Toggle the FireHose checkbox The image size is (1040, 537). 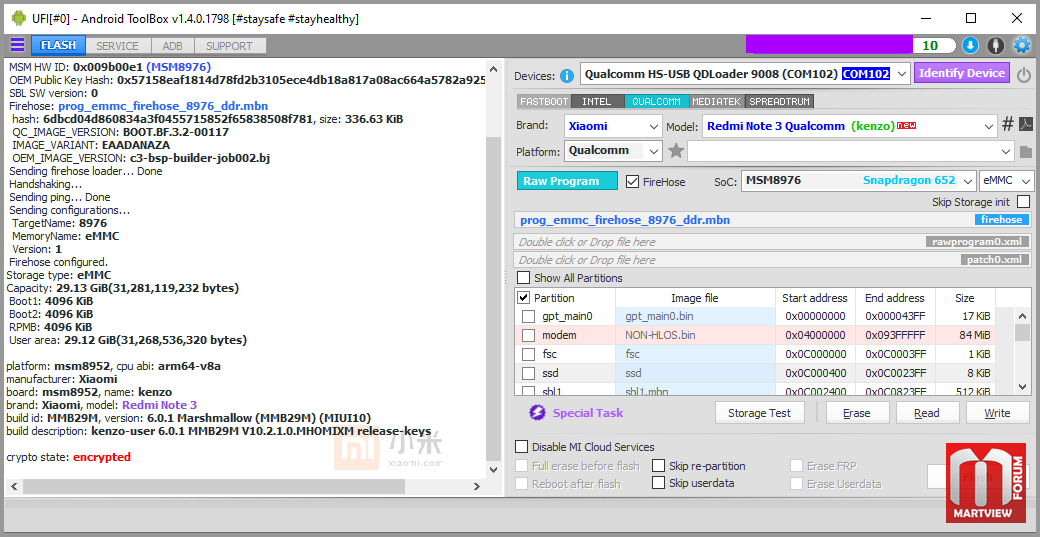632,182
